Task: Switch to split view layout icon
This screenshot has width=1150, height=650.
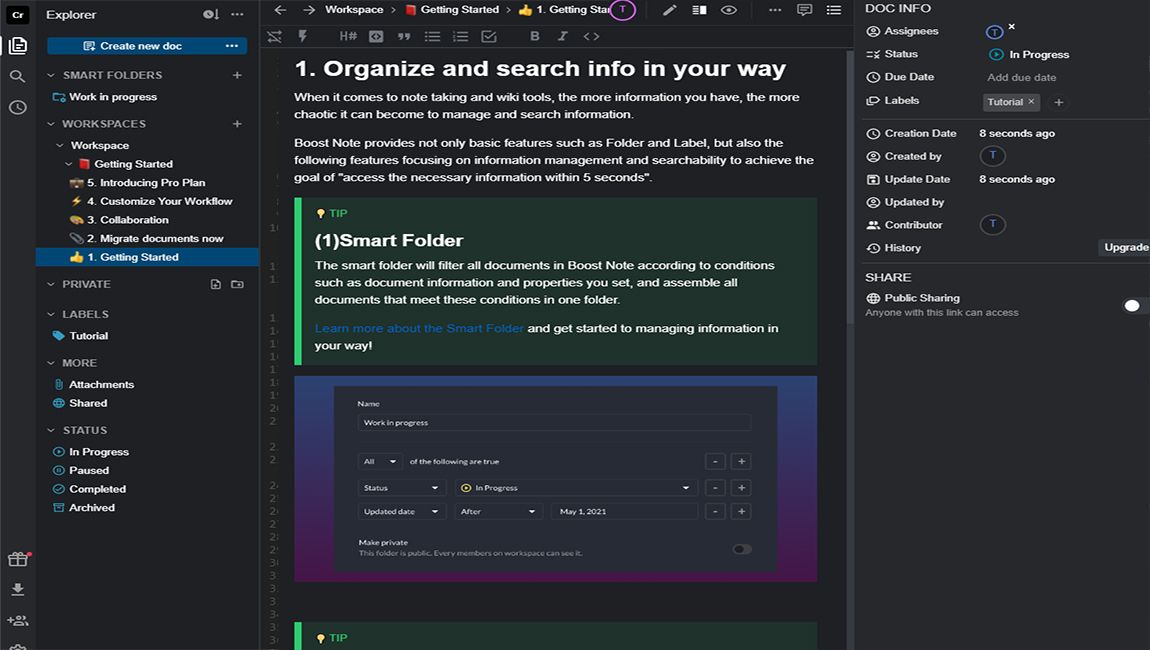Action: (699, 10)
